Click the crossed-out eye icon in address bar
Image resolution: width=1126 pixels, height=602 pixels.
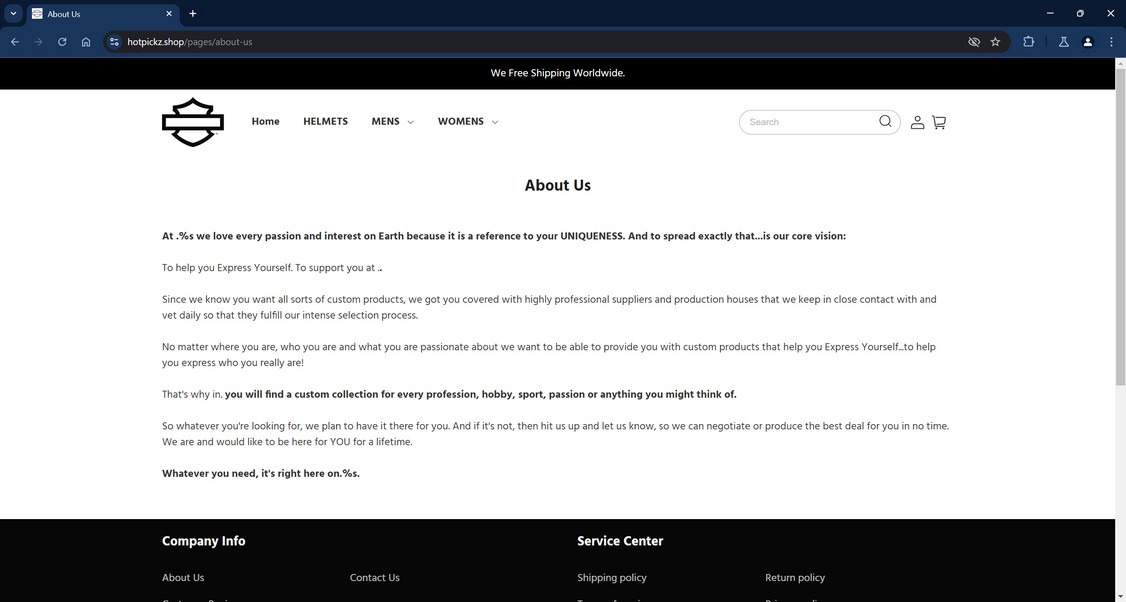coord(974,42)
